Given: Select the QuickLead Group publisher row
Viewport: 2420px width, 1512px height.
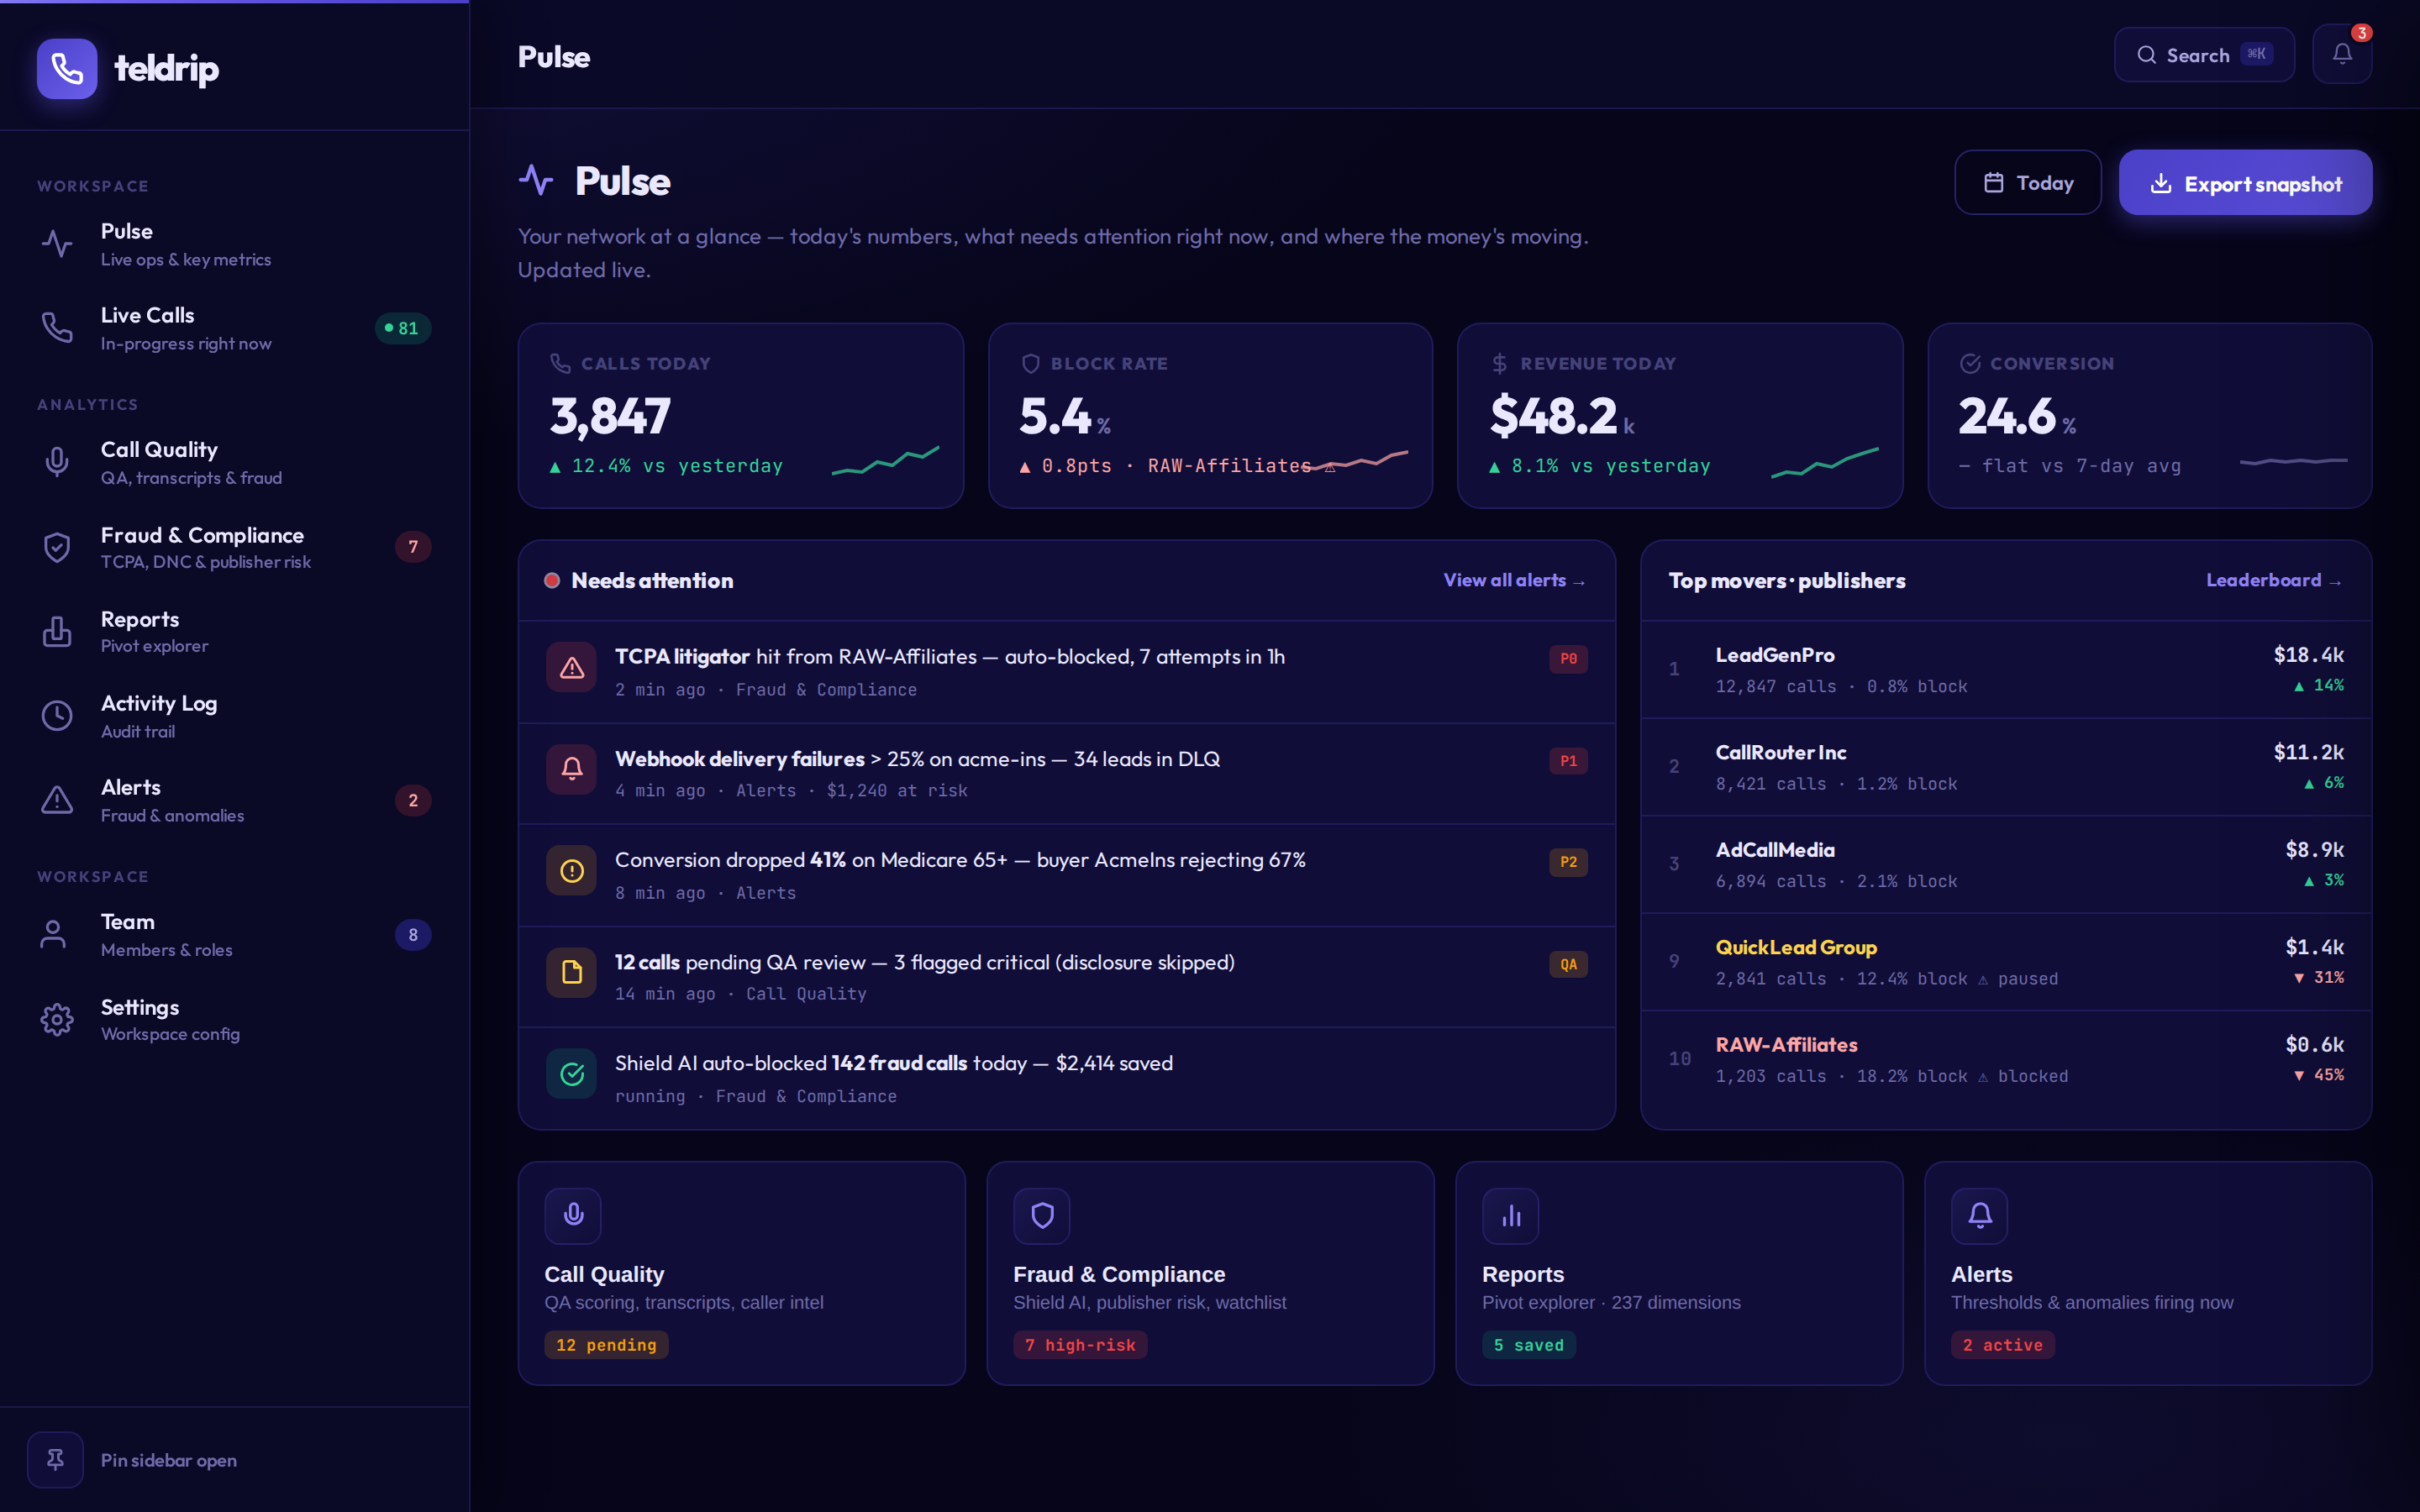Looking at the screenshot, I should [x=2006, y=962].
